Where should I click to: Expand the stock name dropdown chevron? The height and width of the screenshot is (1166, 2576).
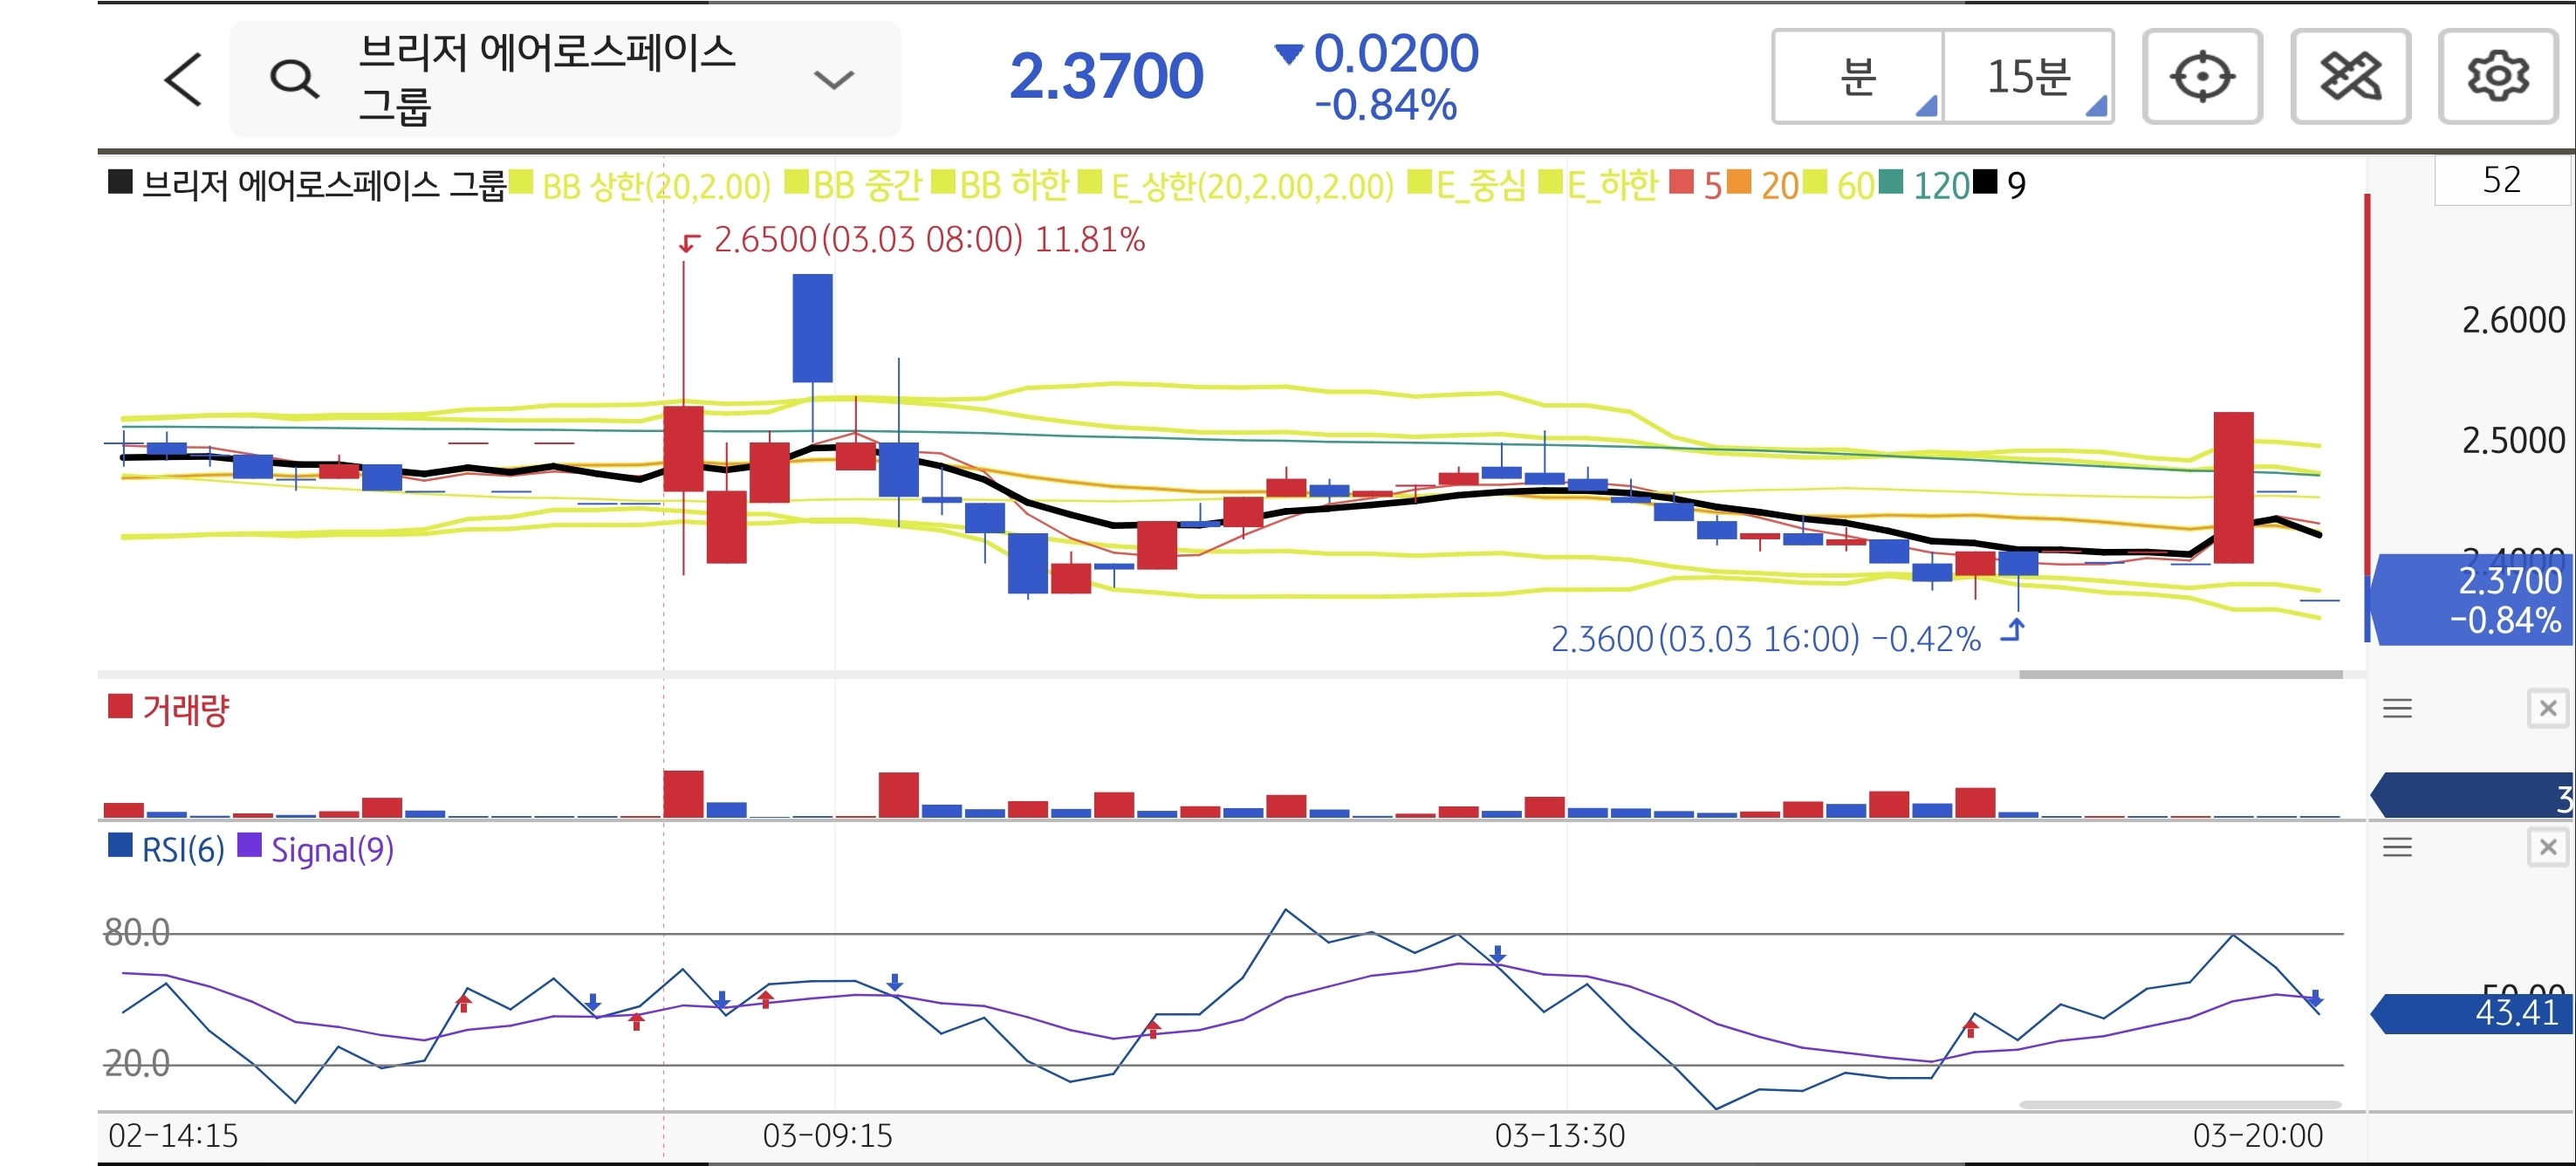833,79
